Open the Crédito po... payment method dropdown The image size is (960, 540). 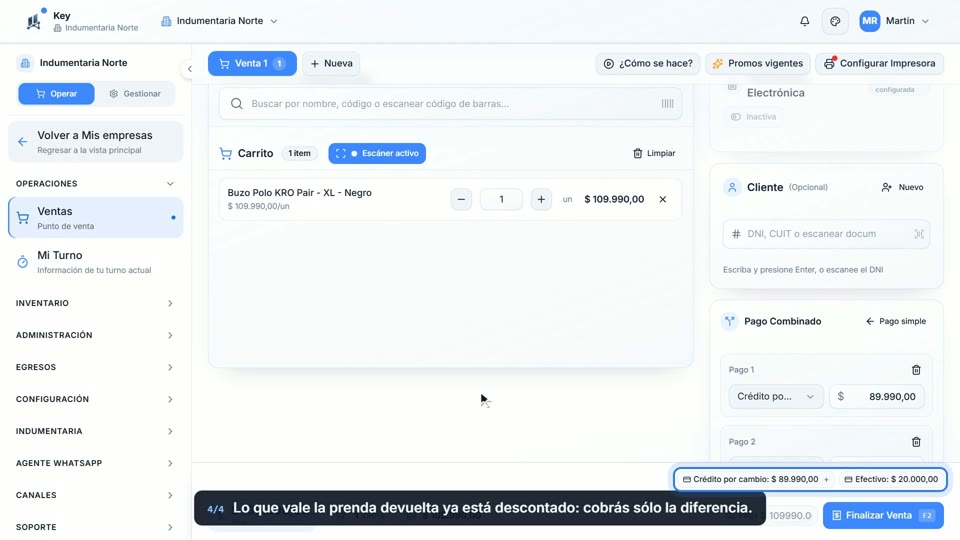coord(776,397)
